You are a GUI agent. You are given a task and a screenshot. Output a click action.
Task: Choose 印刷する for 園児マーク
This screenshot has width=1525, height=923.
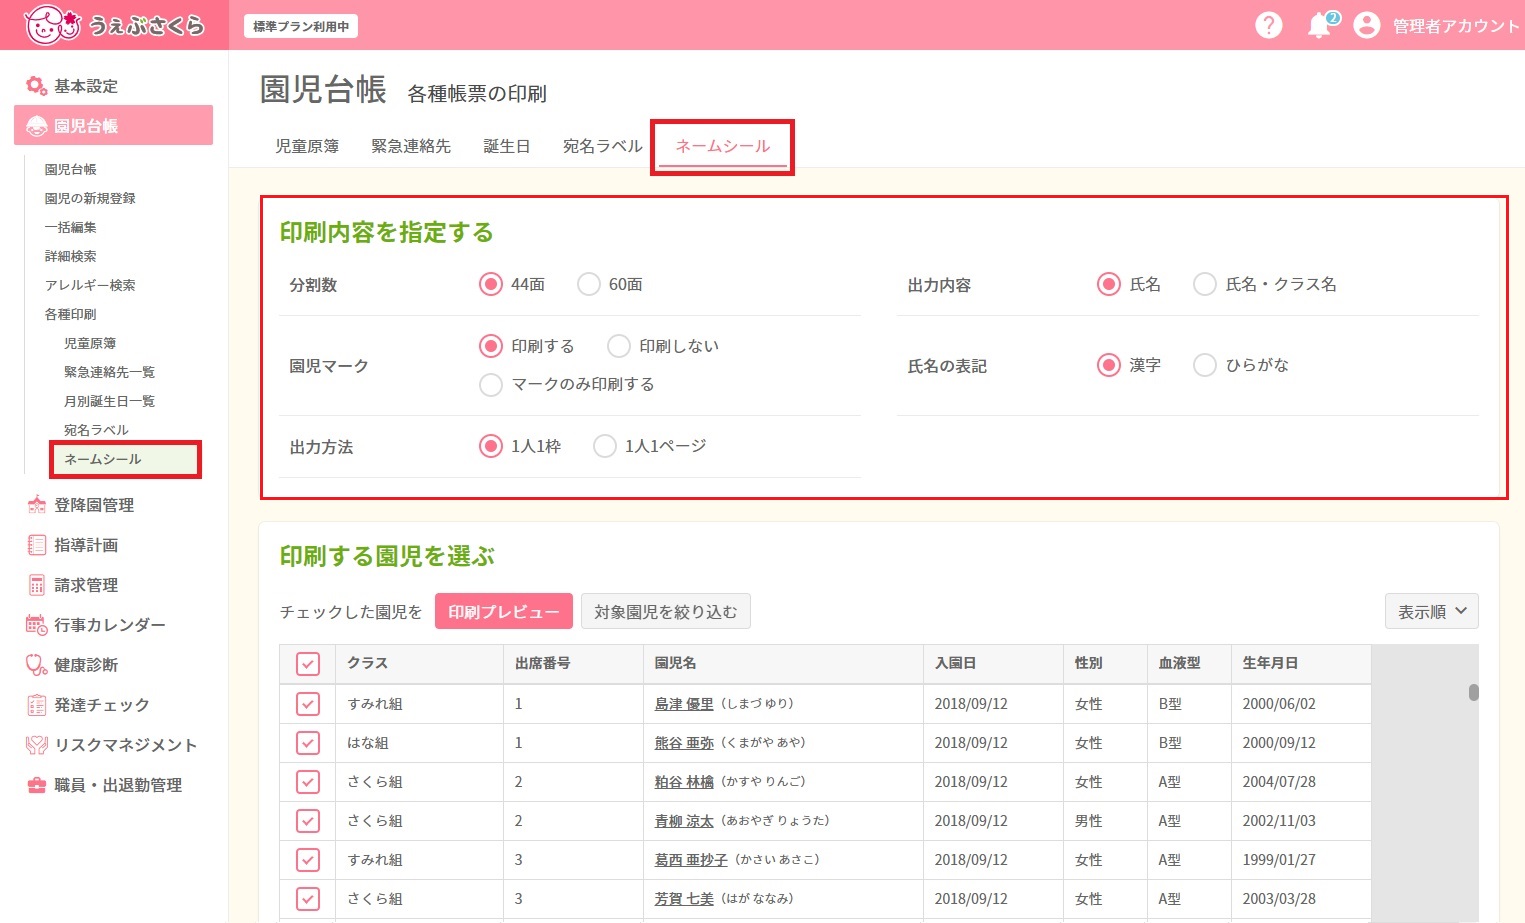(490, 346)
